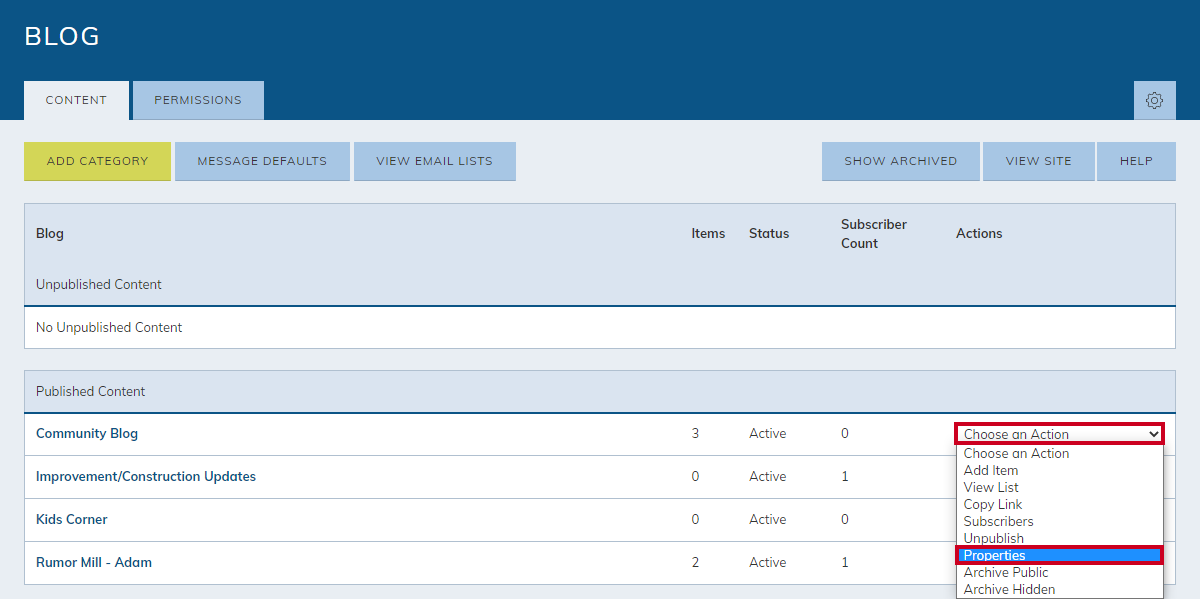1200x599 pixels.
Task: Select Archive Hidden from action list
Action: (x=1059, y=590)
